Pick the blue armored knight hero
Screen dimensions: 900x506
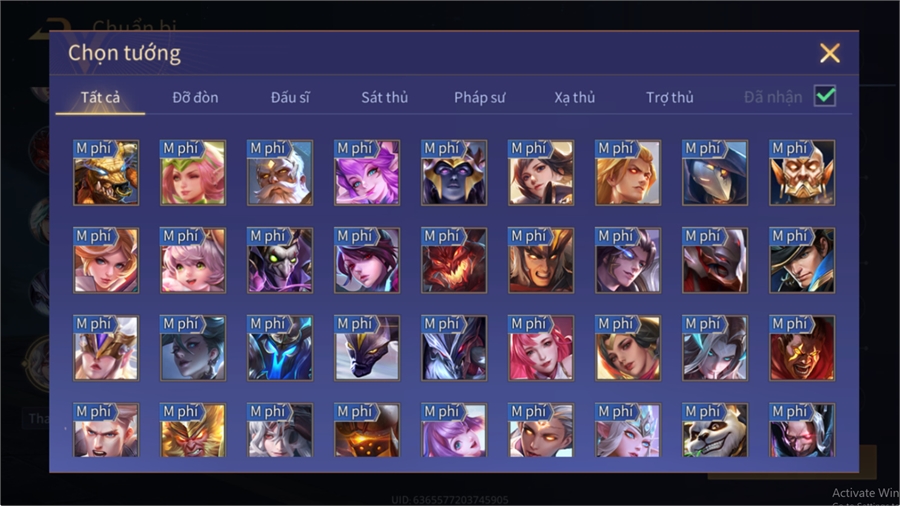(x=280, y=348)
